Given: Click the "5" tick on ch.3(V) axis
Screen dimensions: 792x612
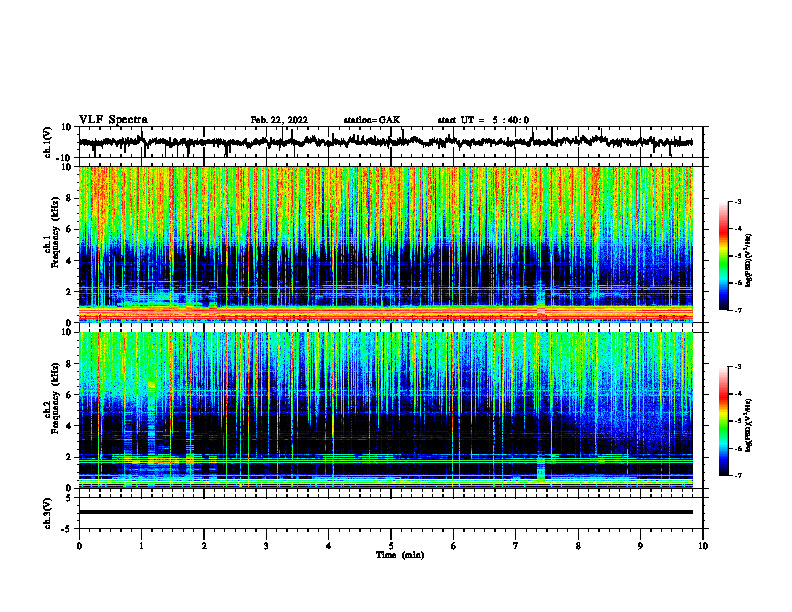Looking at the screenshot, I should pyautogui.click(x=70, y=497).
